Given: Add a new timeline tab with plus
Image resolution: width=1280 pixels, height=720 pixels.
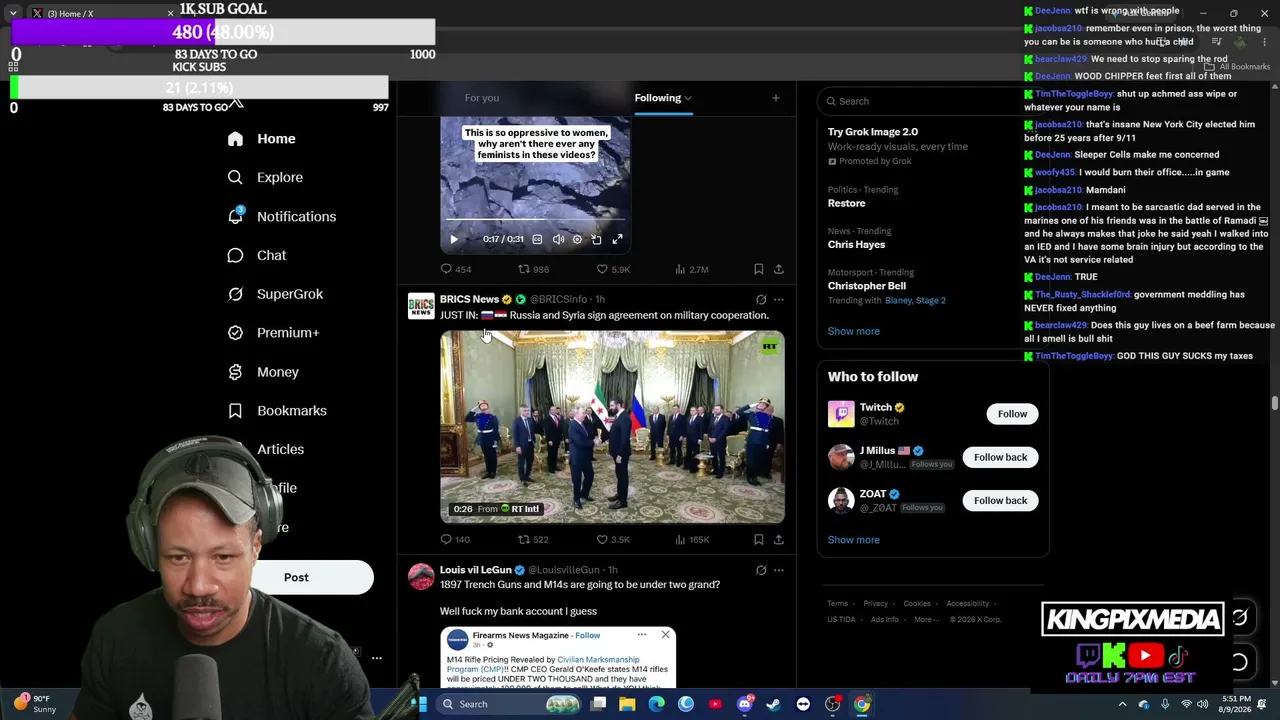Looking at the screenshot, I should [775, 98].
